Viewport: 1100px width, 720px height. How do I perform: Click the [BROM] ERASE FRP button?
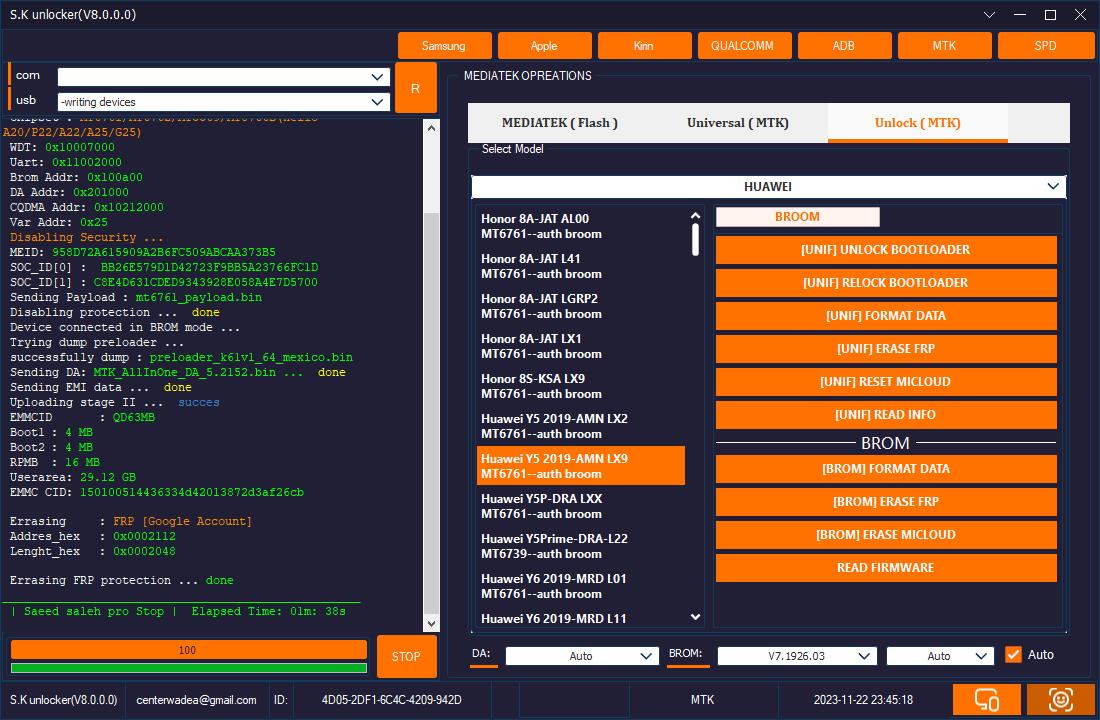pyautogui.click(x=885, y=502)
